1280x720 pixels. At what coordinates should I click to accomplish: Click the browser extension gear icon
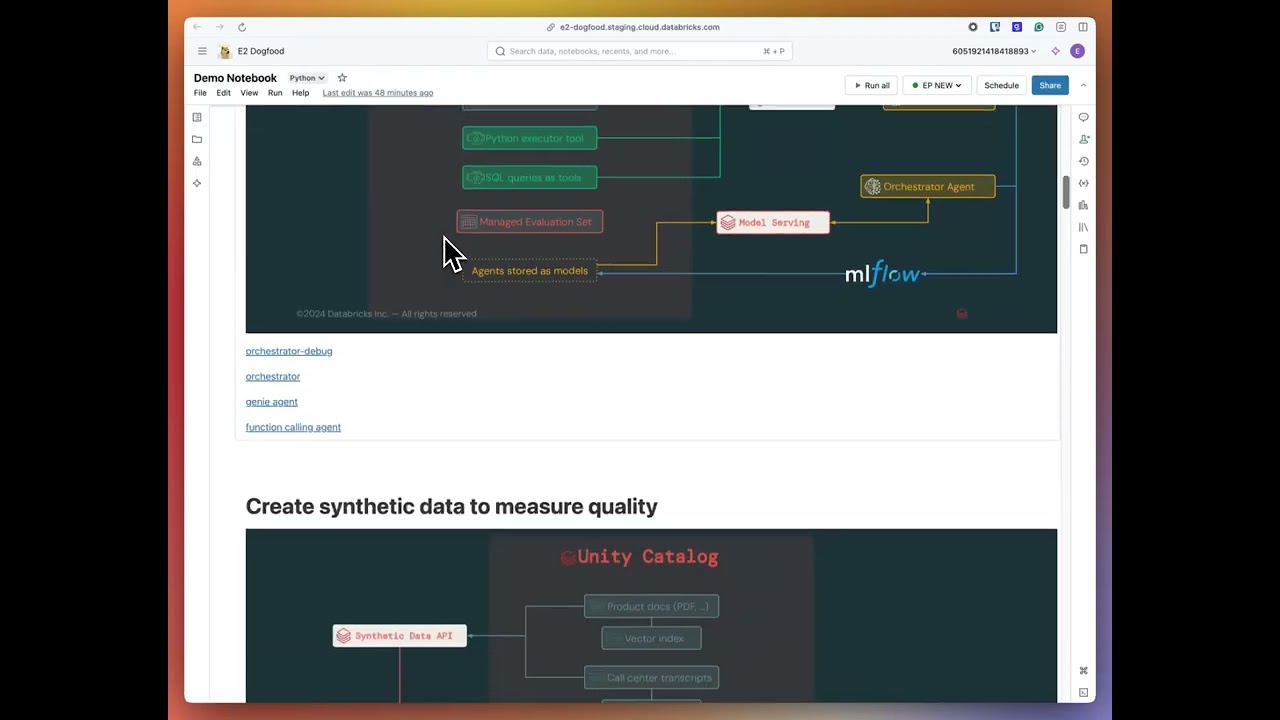[973, 27]
